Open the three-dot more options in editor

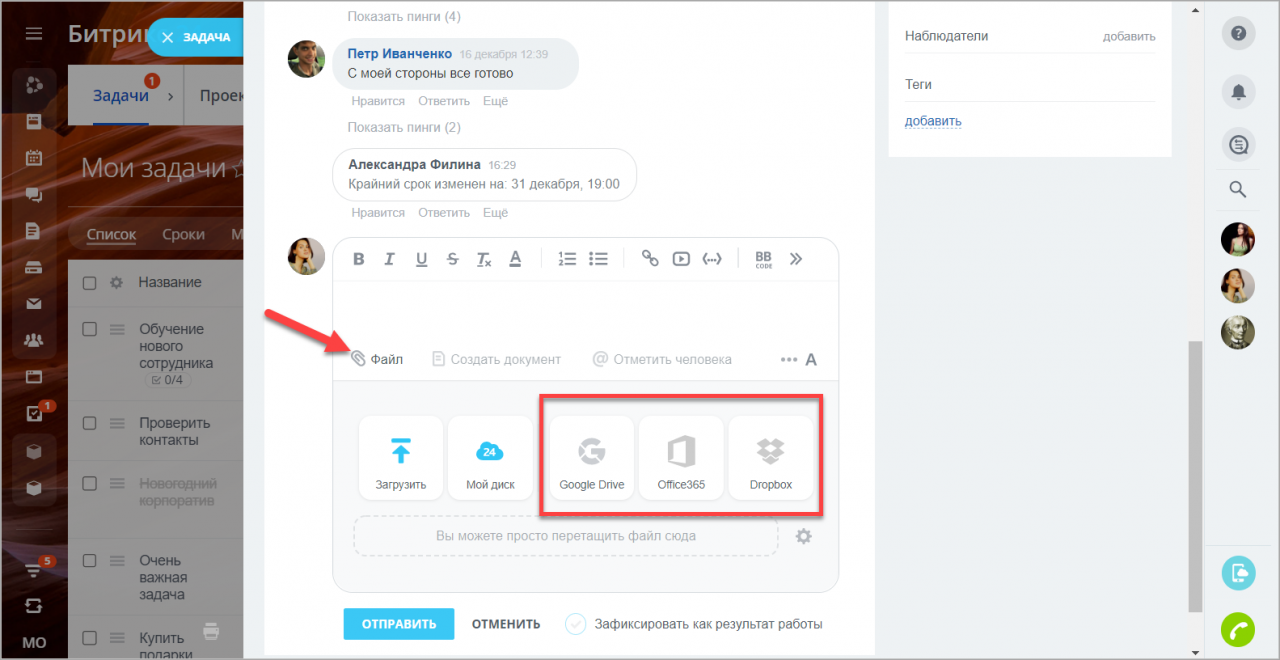[789, 359]
